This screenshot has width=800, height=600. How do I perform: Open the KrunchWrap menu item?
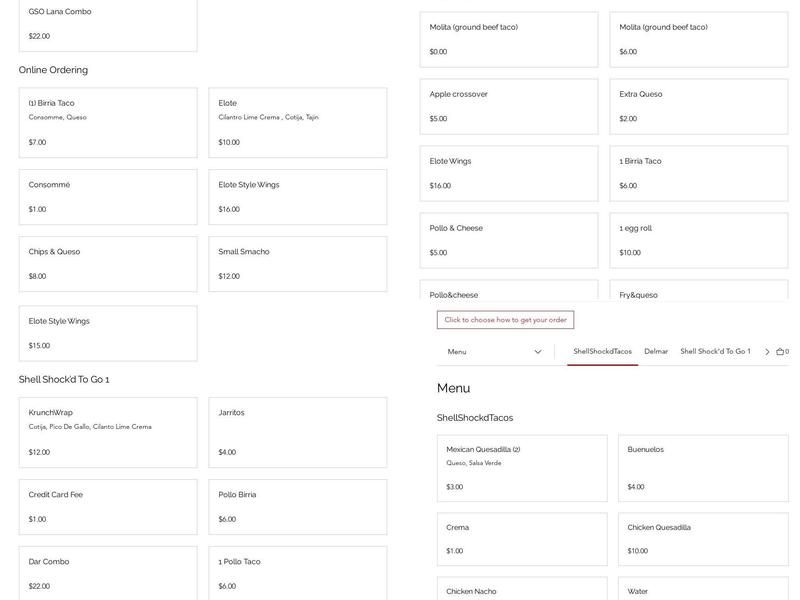click(x=108, y=432)
